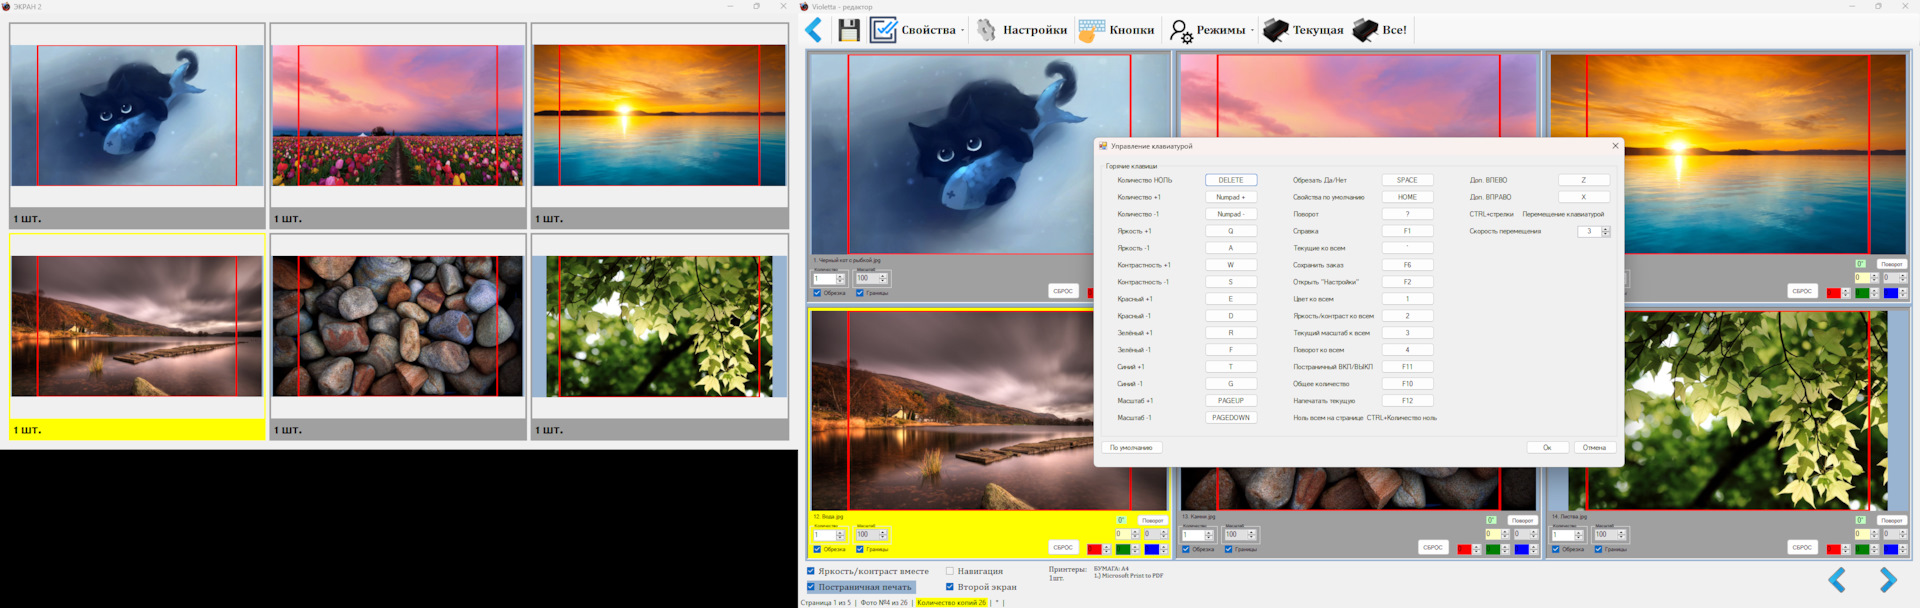Viewport: 1920px width, 608px height.
Task: Click the Кнопки keyboard icon
Action: point(1092,30)
